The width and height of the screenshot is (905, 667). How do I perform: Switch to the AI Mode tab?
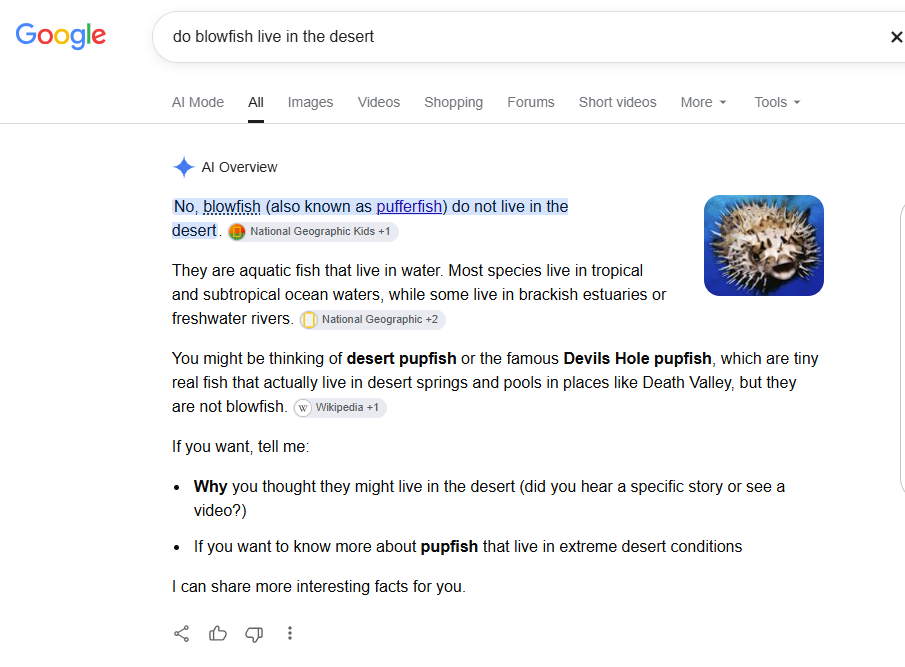coord(198,102)
